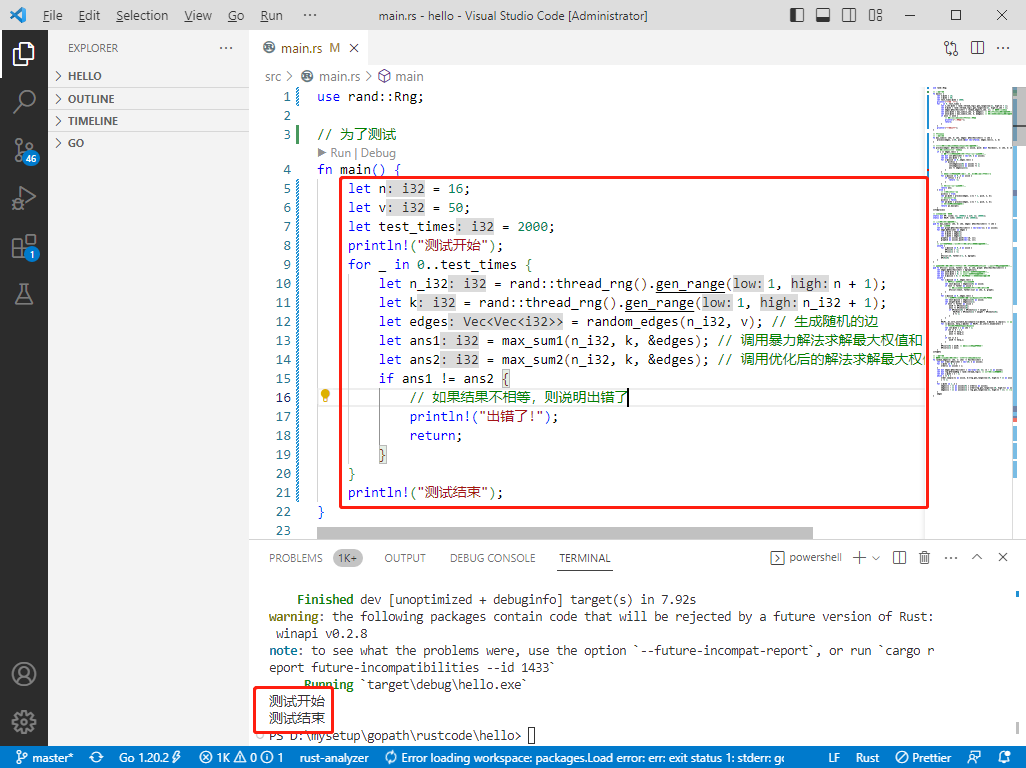Close the terminal panel
Image resolution: width=1026 pixels, height=768 pixels.
1002,557
